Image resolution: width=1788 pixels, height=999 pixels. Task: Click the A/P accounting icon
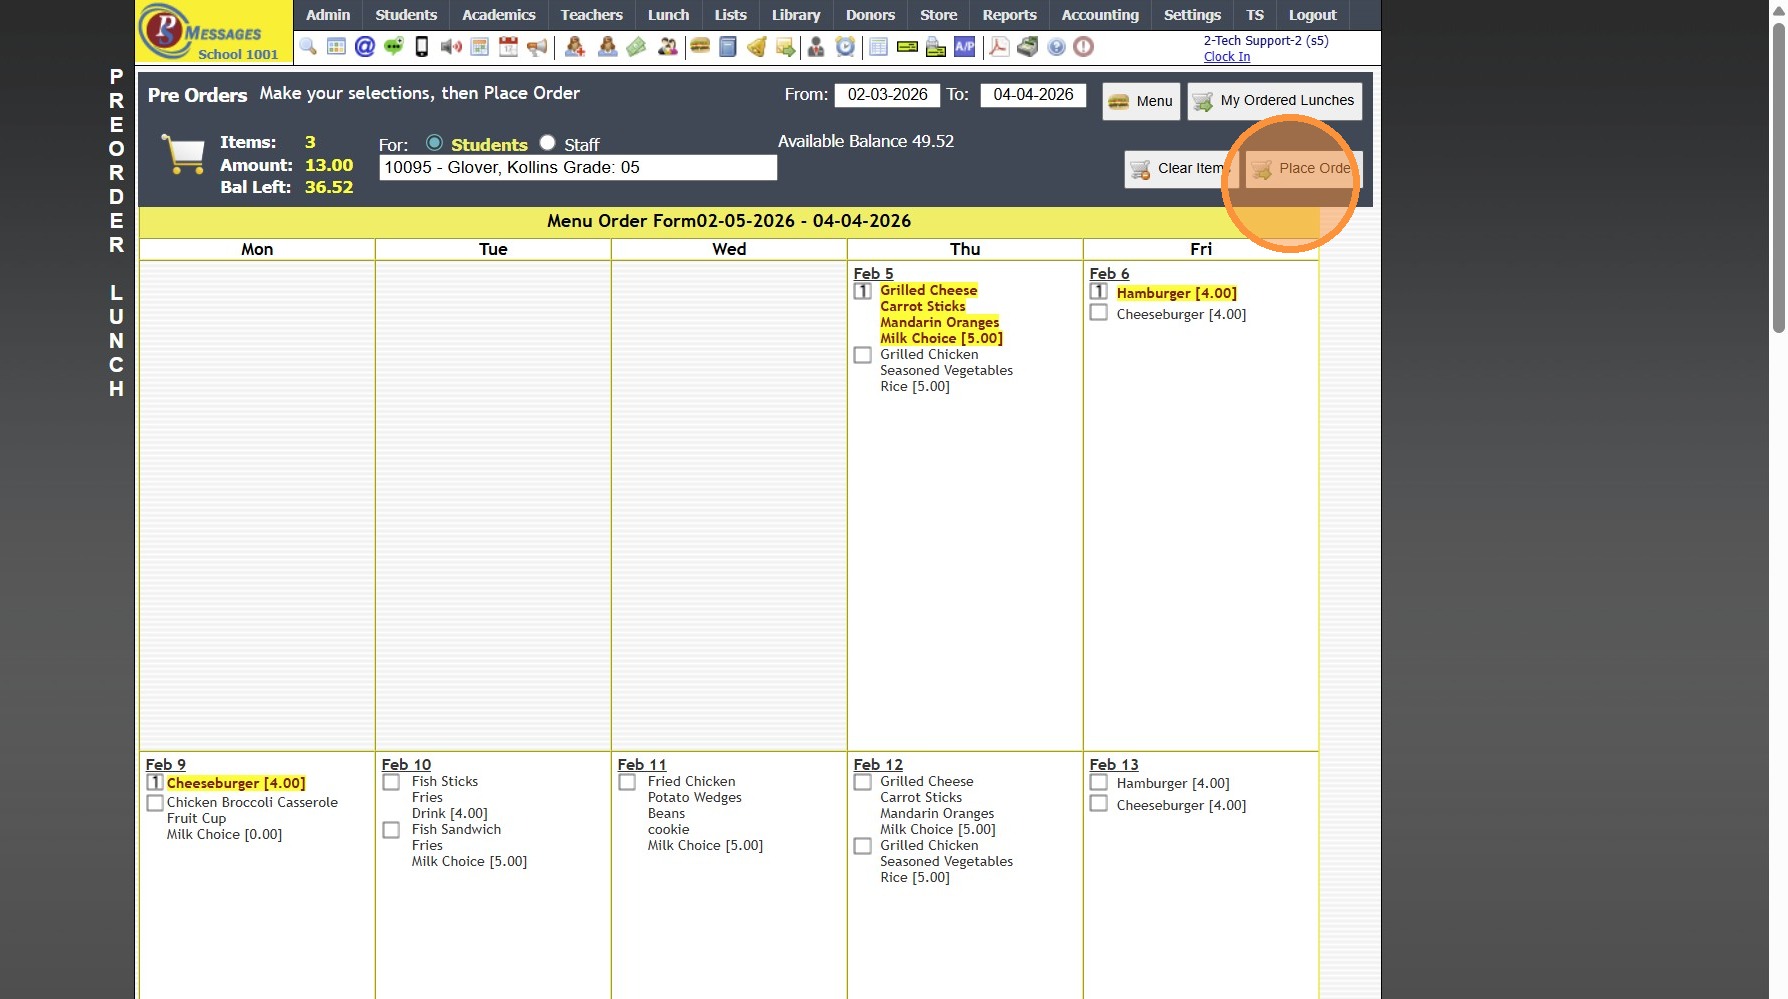click(x=964, y=47)
